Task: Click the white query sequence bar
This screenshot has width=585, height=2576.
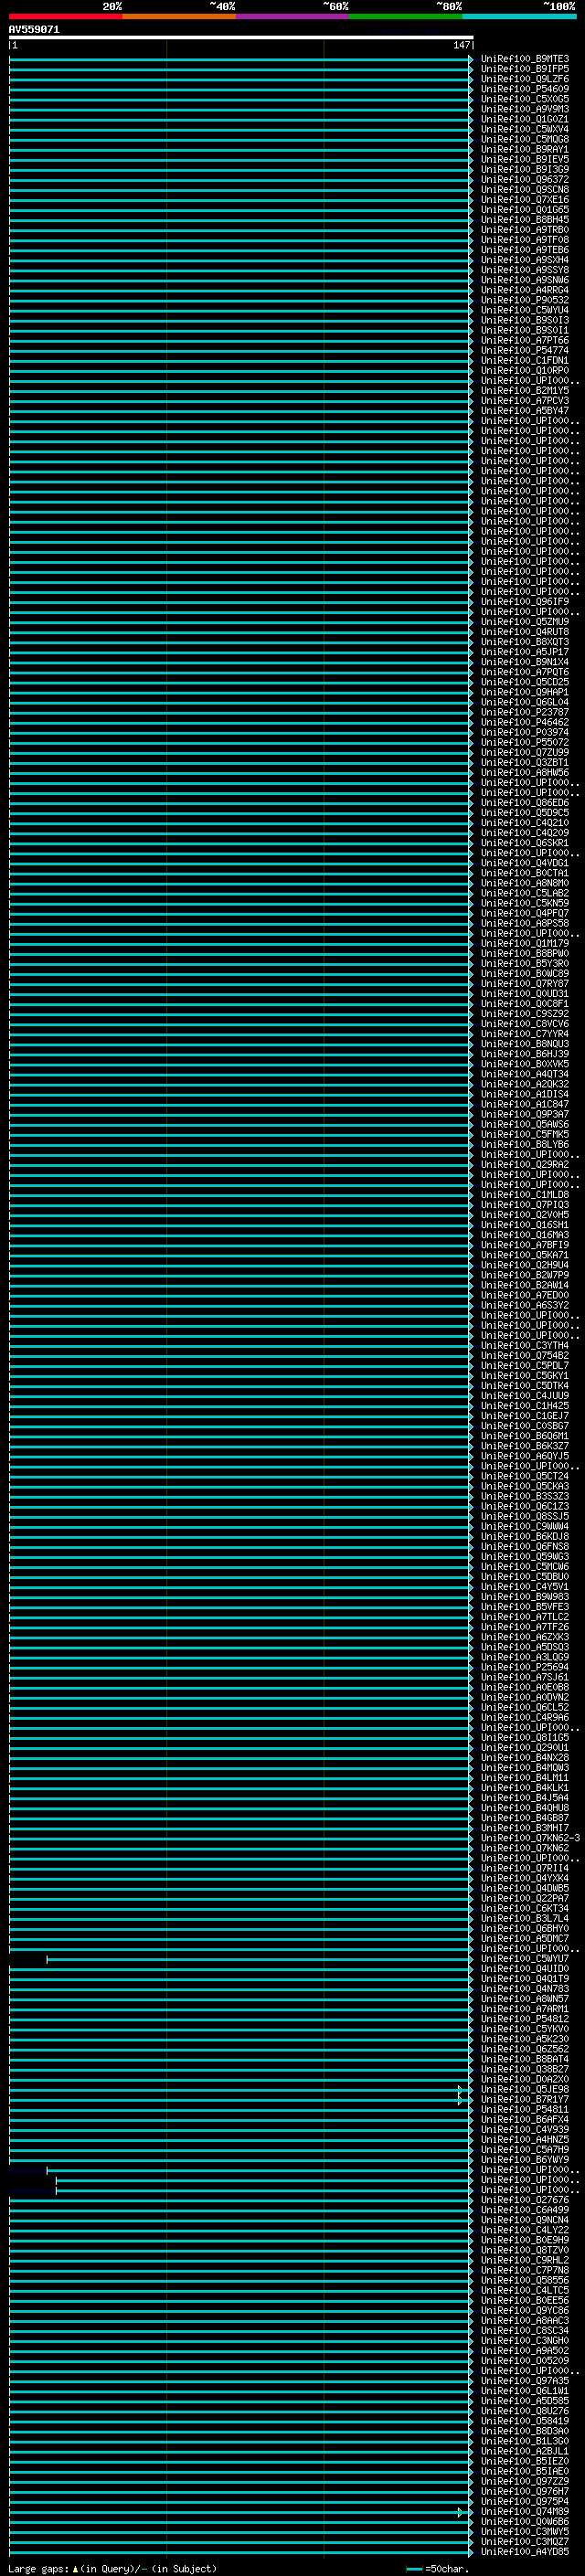Action: [x=241, y=37]
